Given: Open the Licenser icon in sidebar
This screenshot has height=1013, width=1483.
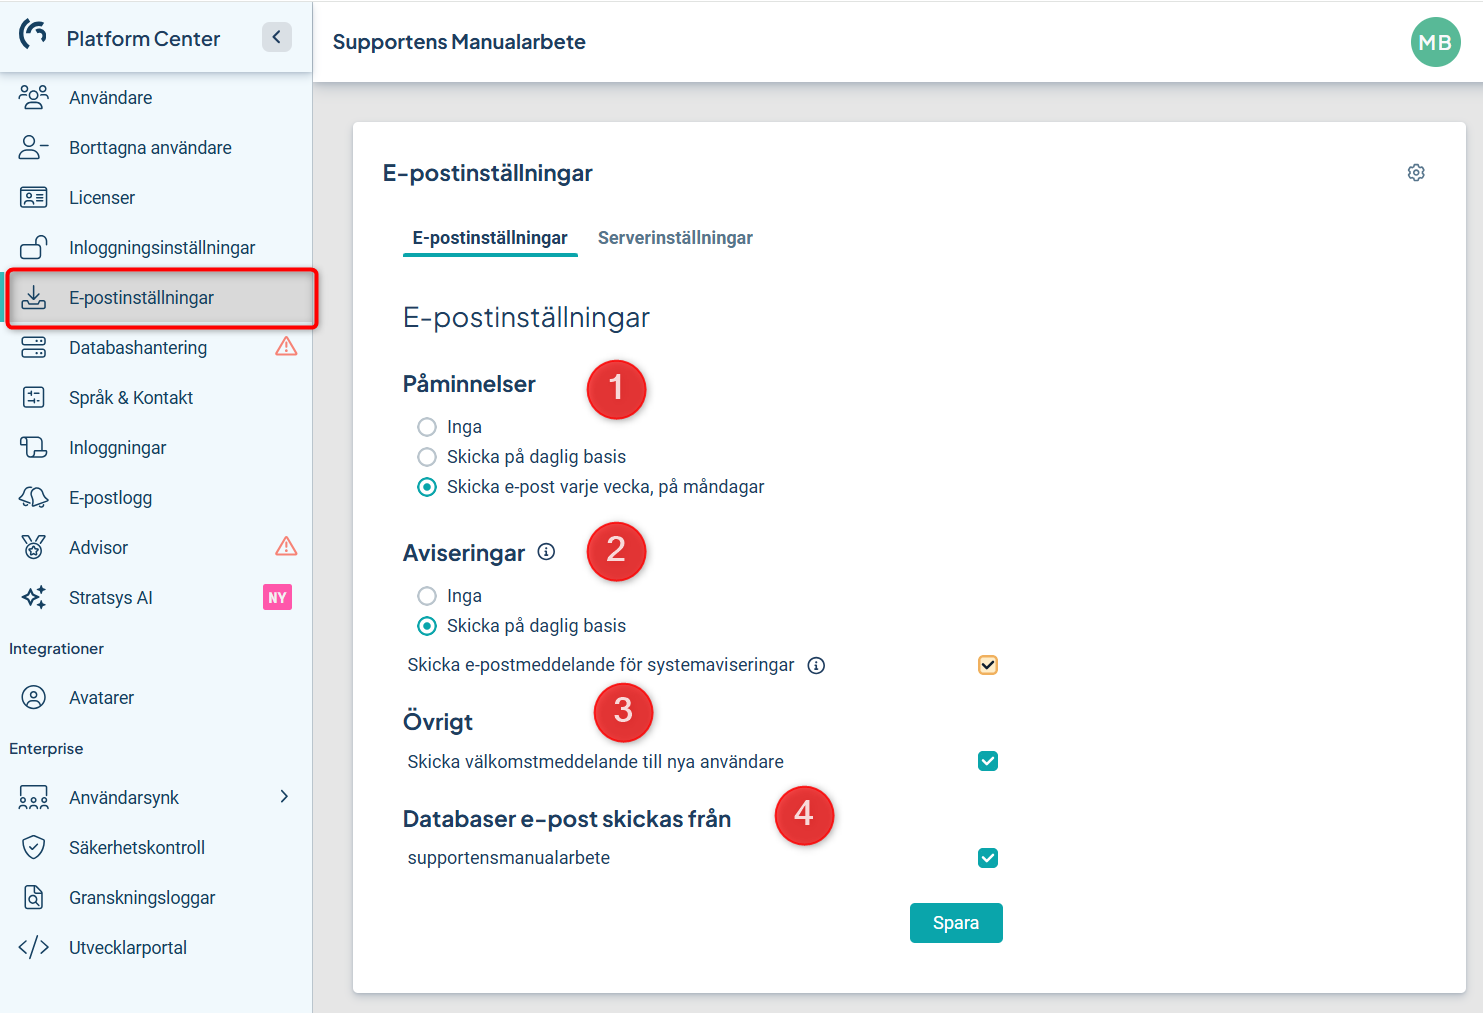Looking at the screenshot, I should point(33,197).
